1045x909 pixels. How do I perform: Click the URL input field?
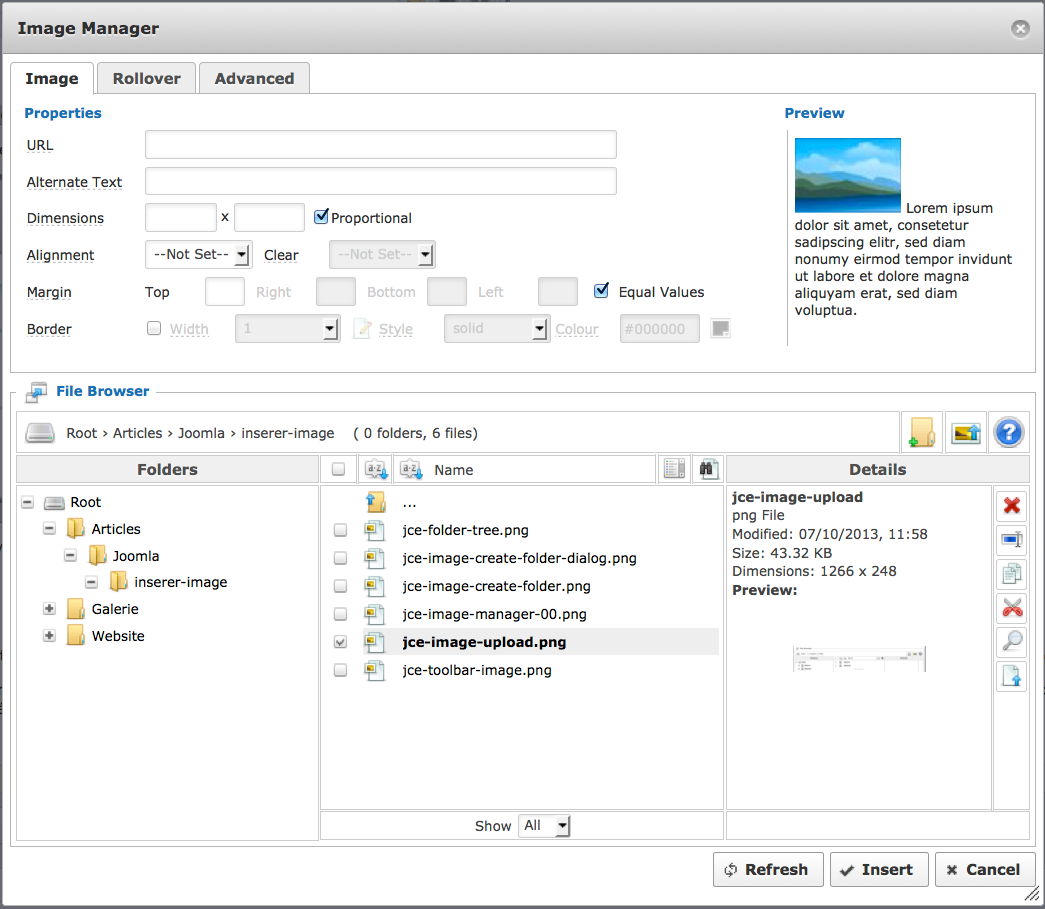[381, 145]
